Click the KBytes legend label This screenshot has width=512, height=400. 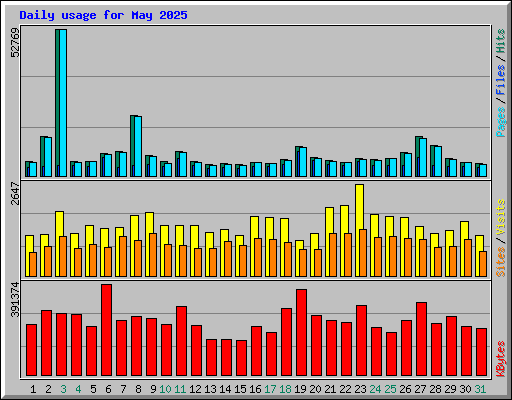pyautogui.click(x=501, y=359)
